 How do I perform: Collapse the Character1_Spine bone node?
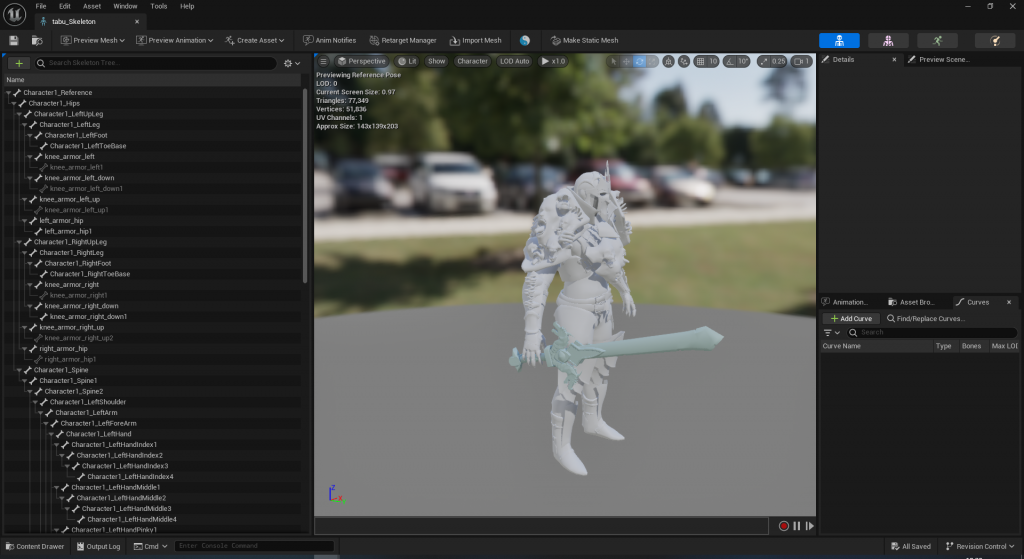(x=19, y=370)
